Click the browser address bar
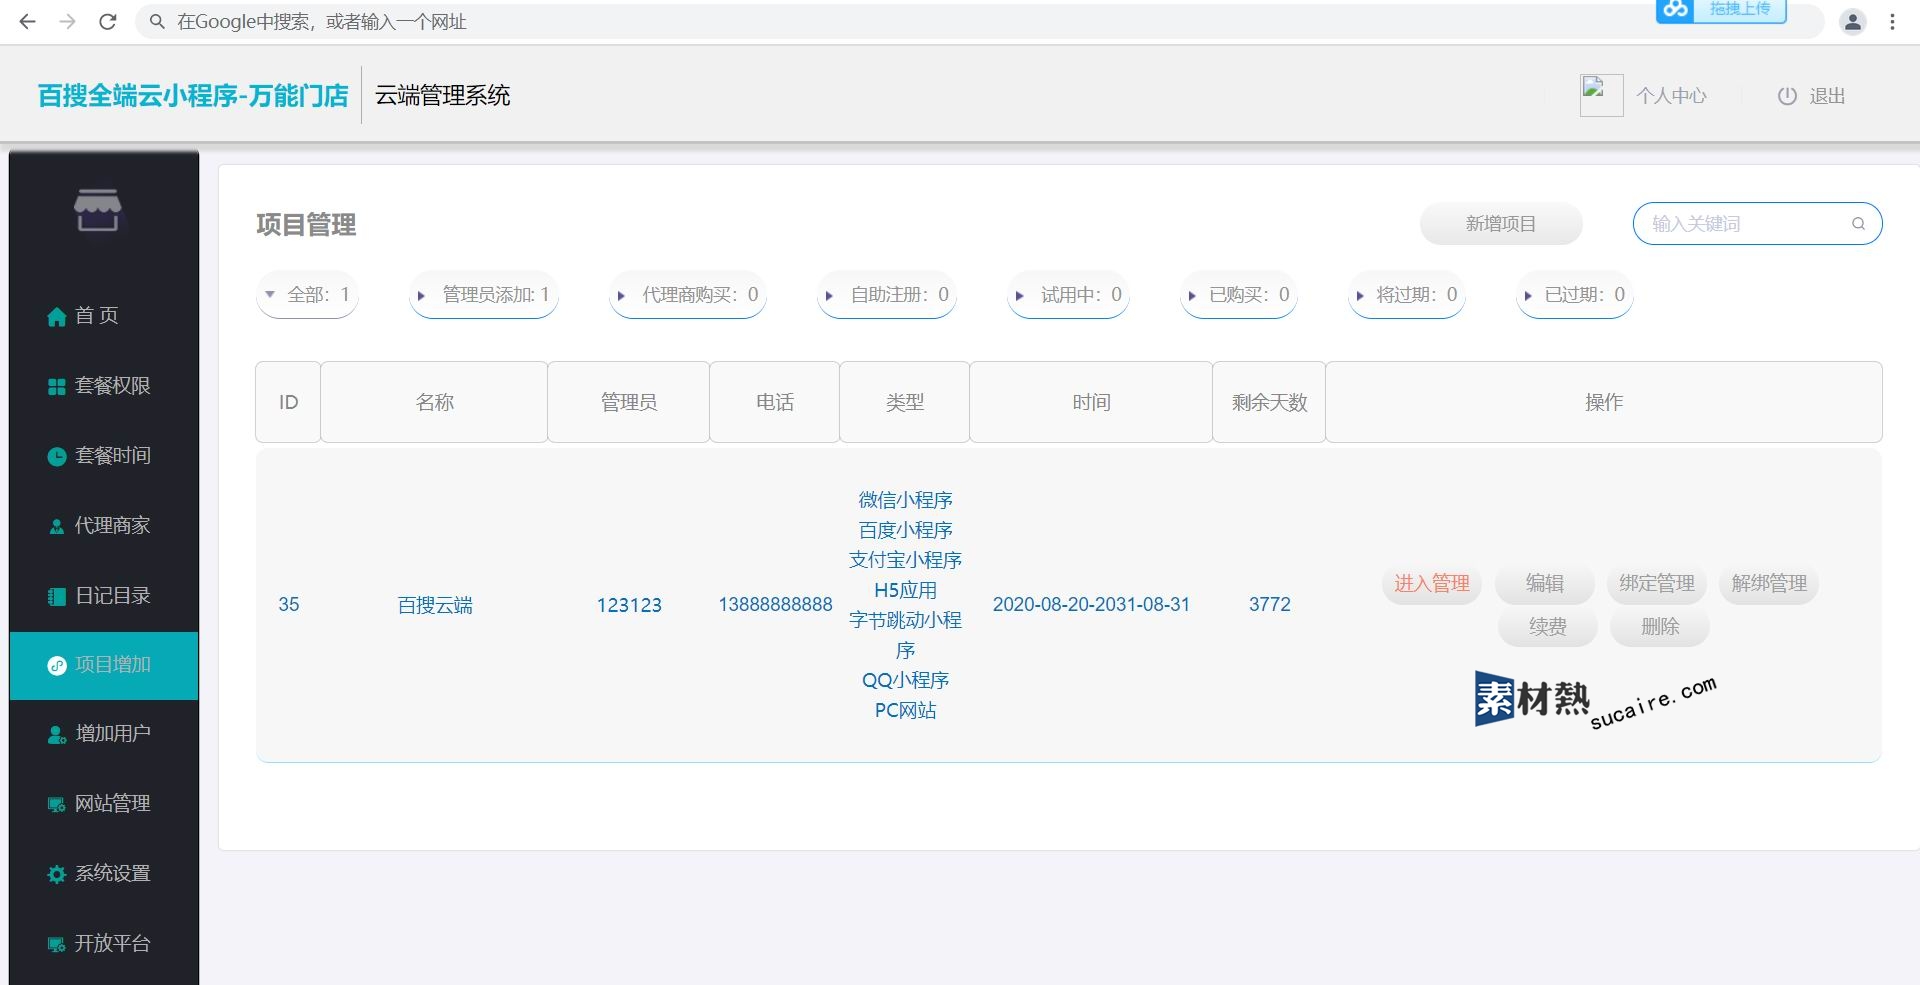The height and width of the screenshot is (985, 1920). [x=980, y=21]
